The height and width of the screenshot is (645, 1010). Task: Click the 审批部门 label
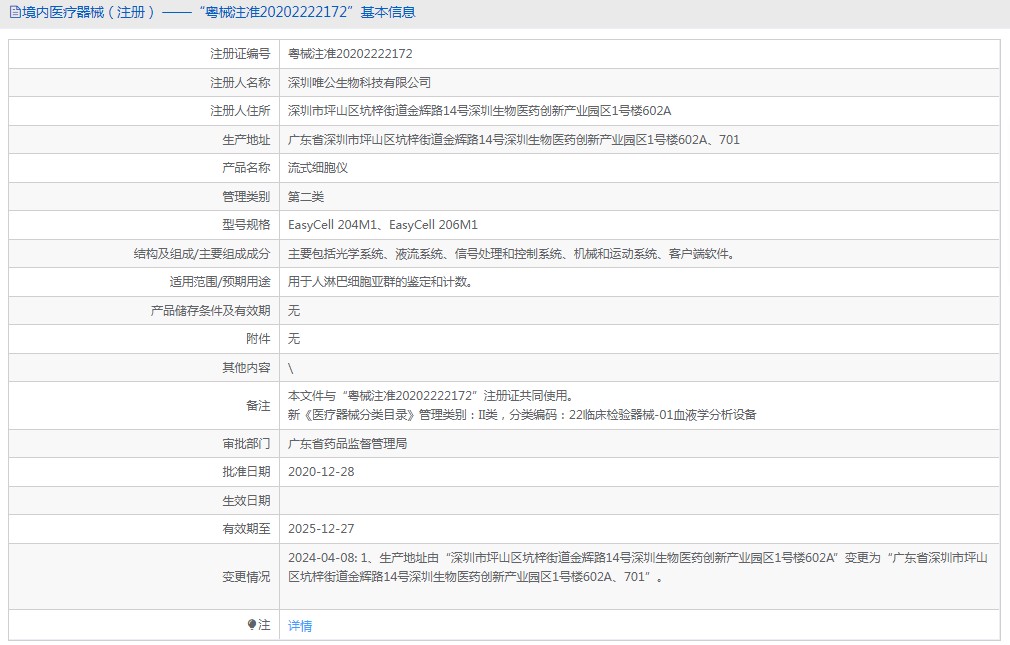(x=246, y=443)
